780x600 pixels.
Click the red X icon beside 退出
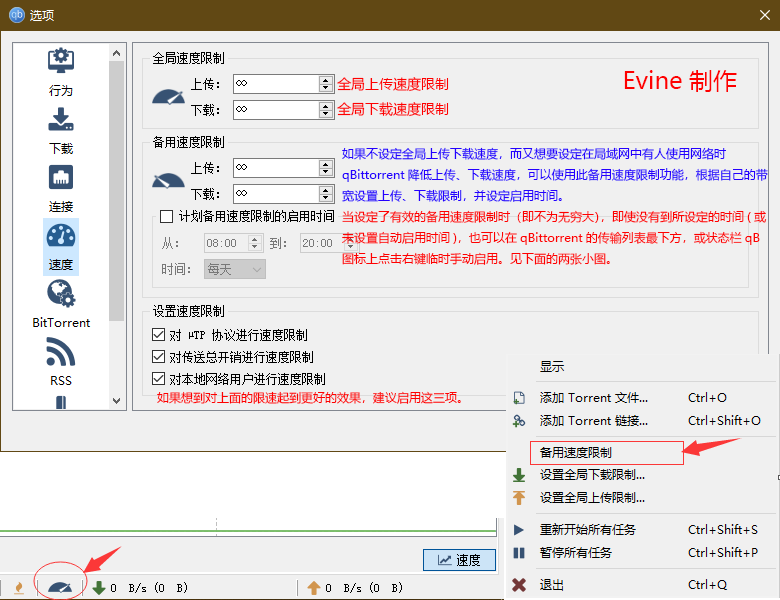pos(519,585)
